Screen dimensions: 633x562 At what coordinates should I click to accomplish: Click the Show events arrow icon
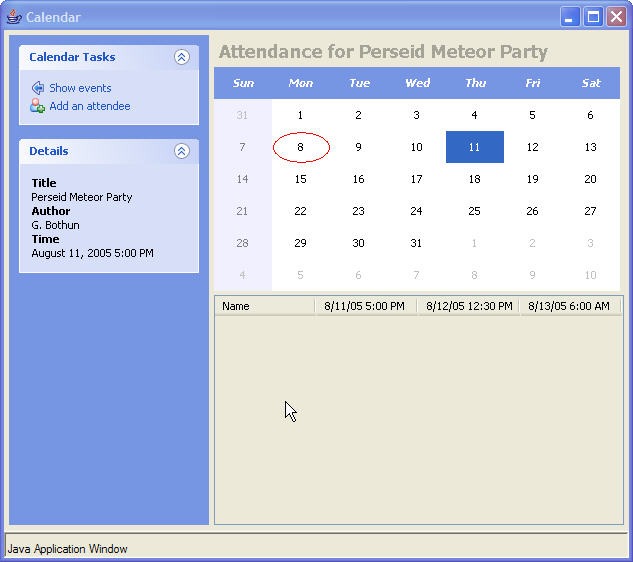tap(38, 88)
